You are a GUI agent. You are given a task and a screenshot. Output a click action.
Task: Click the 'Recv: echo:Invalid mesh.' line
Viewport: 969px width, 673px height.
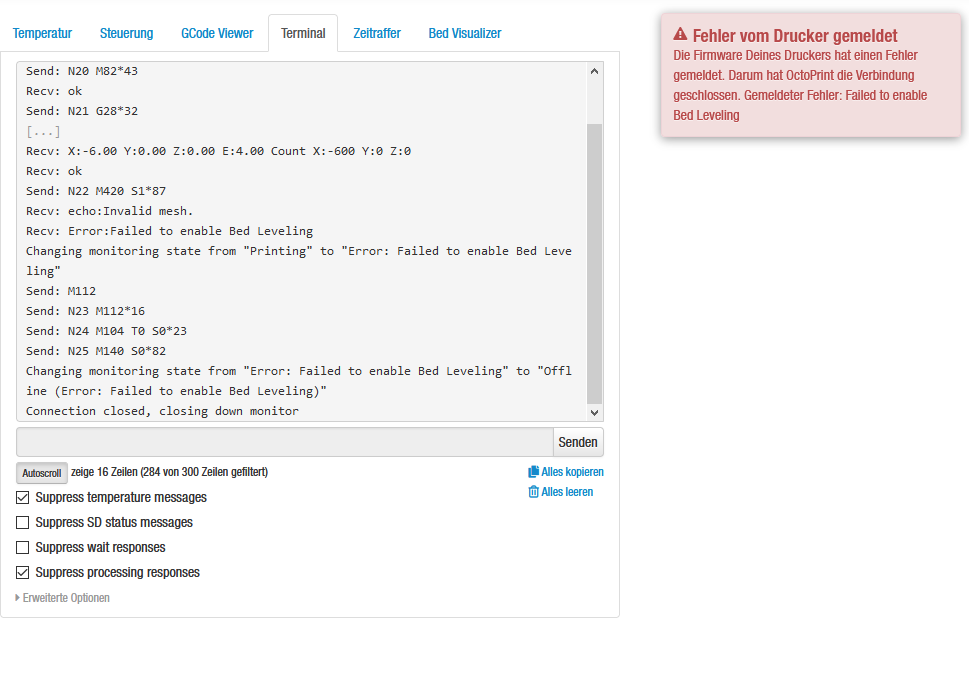109,211
